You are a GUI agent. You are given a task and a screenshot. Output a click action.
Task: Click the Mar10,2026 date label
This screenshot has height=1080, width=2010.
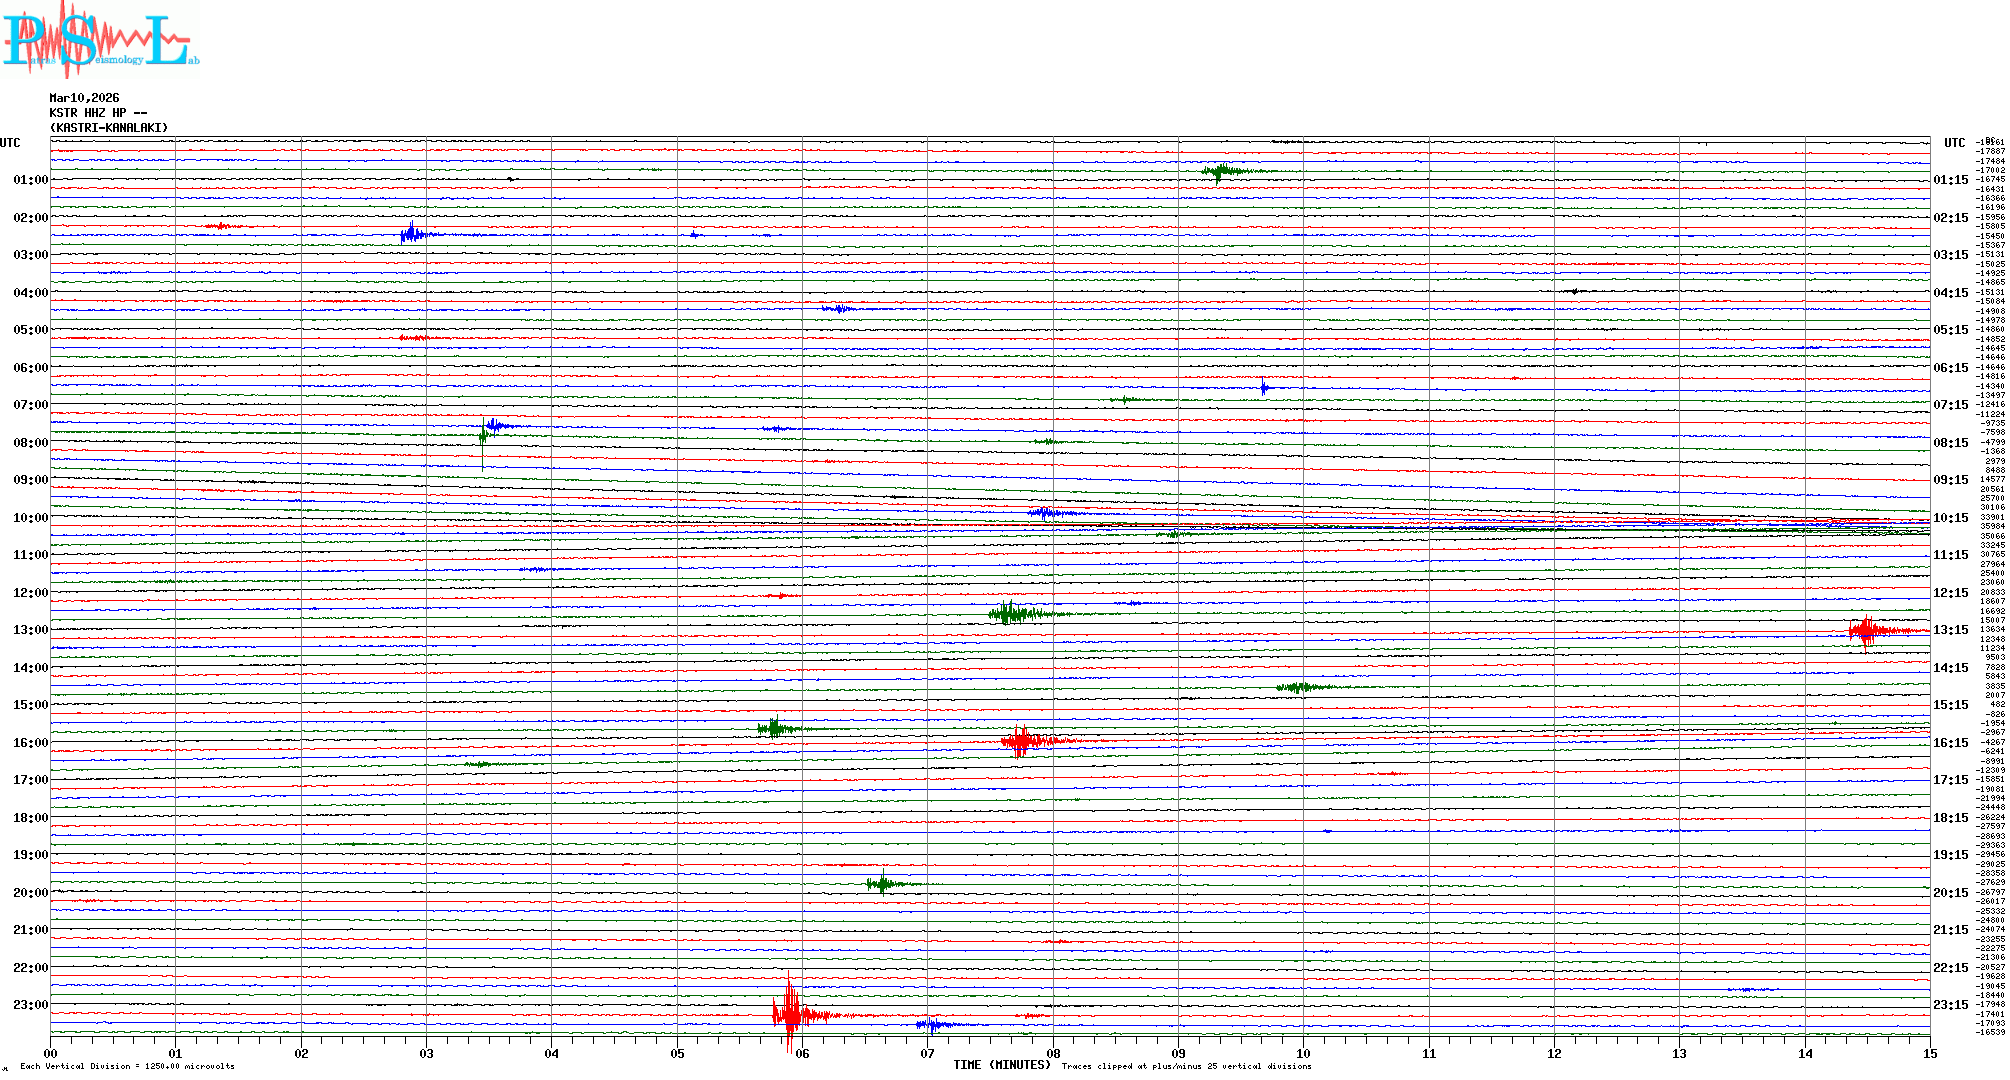click(84, 98)
